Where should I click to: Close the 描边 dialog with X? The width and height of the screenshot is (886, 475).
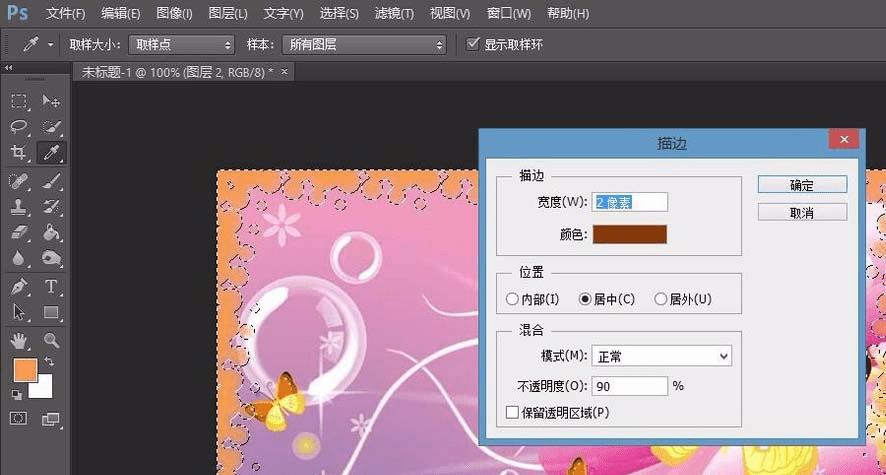[844, 140]
